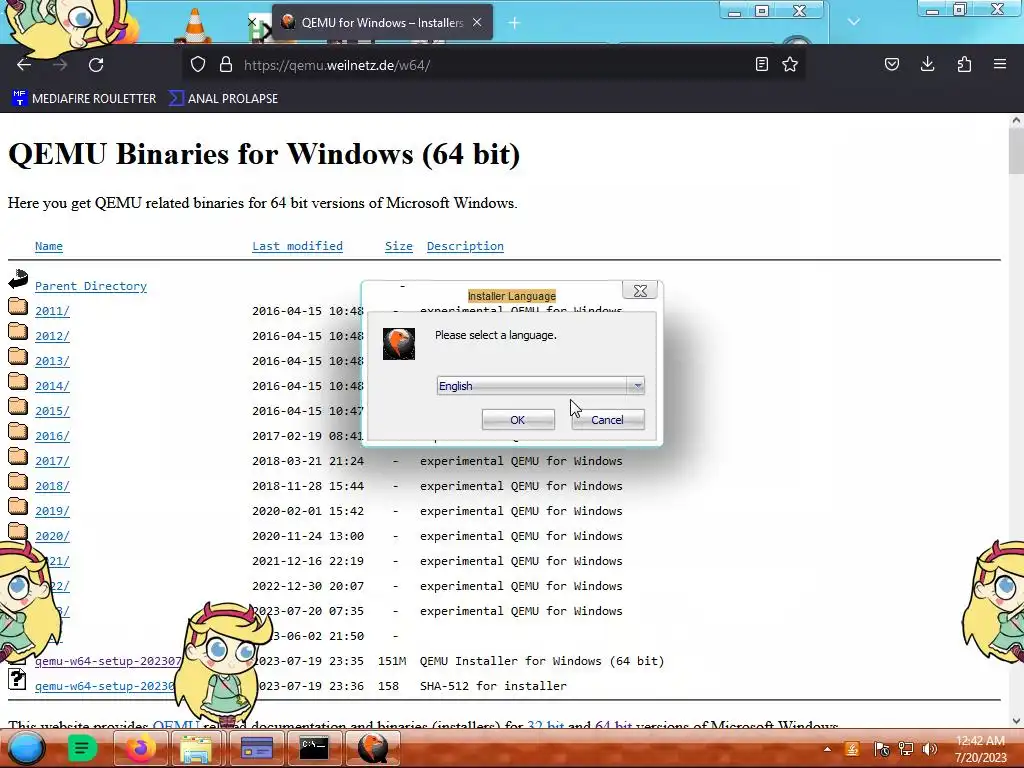Open Parent Directory link

point(91,286)
